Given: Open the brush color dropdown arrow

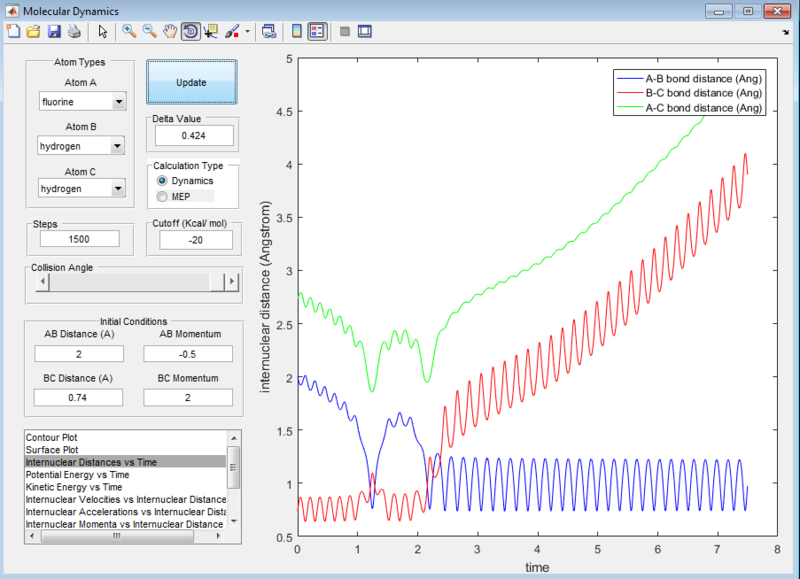Looking at the screenshot, I should (247, 32).
